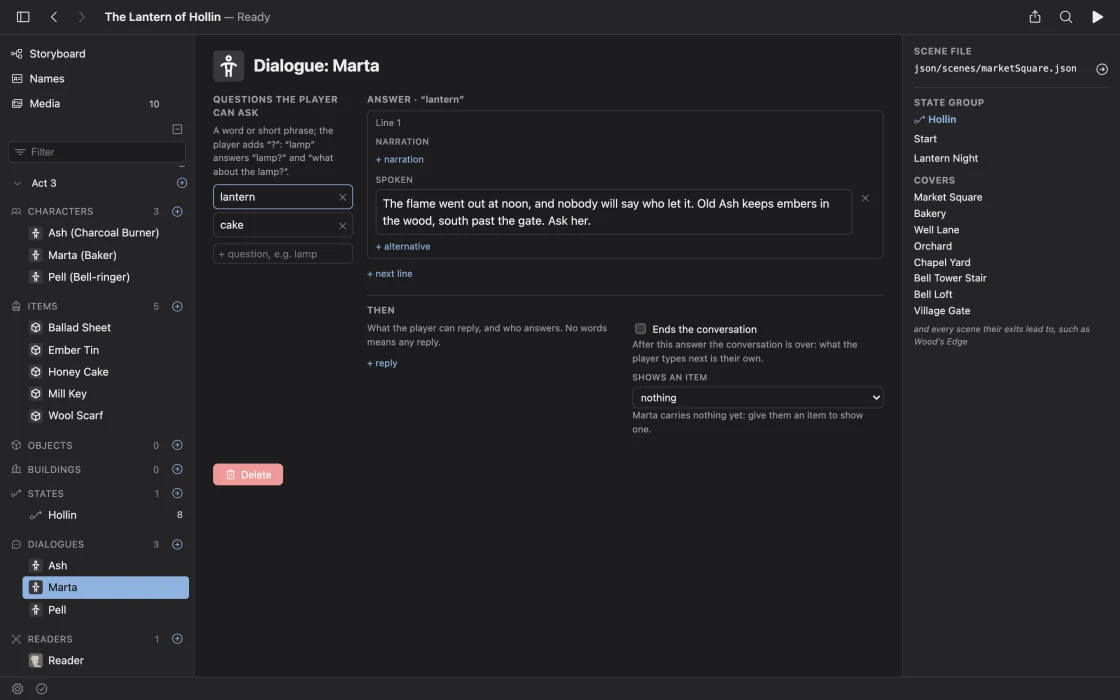Open settings gear in status bar
Viewport: 1120px width, 700px height.
pyautogui.click(x=17, y=689)
